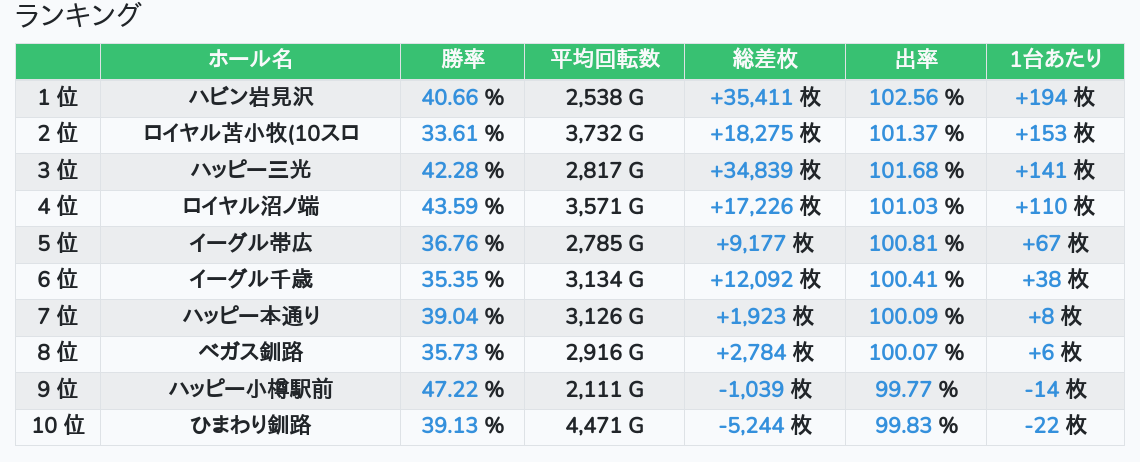Select the ロイヤル沼ノ端 hall name
The height and width of the screenshot is (462, 1140).
click(251, 207)
